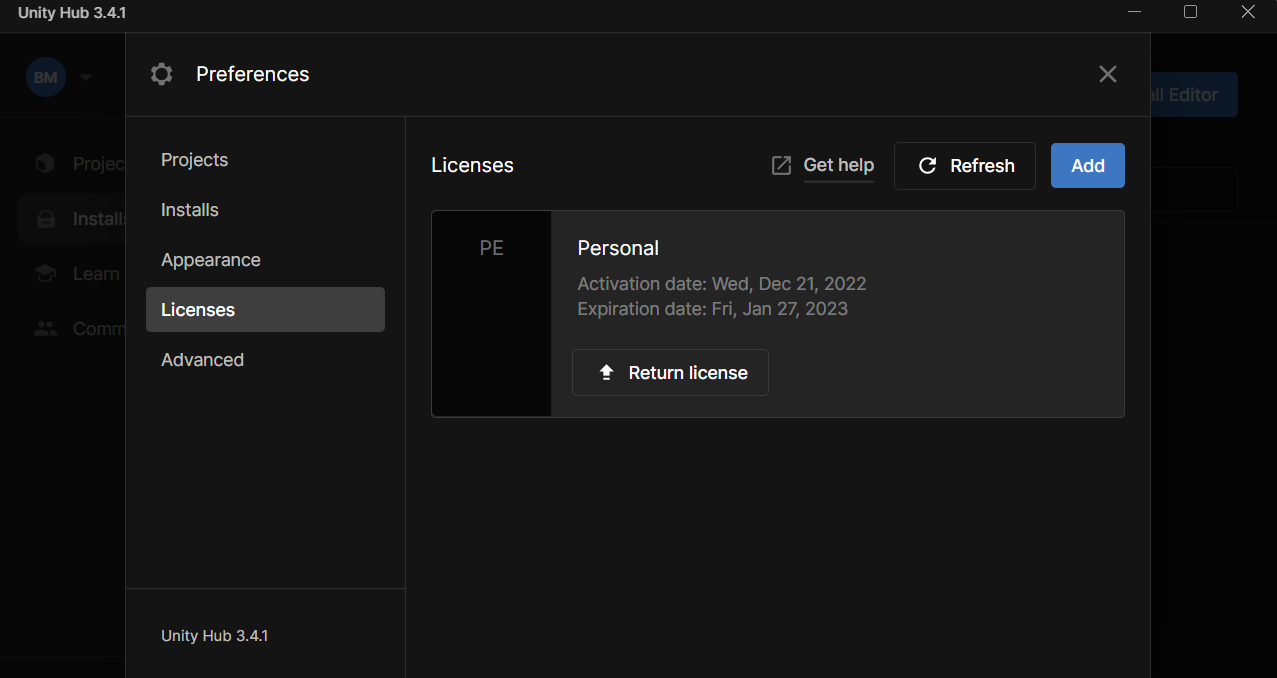Switch to Appearance preferences
The width and height of the screenshot is (1277, 678).
[x=265, y=260]
